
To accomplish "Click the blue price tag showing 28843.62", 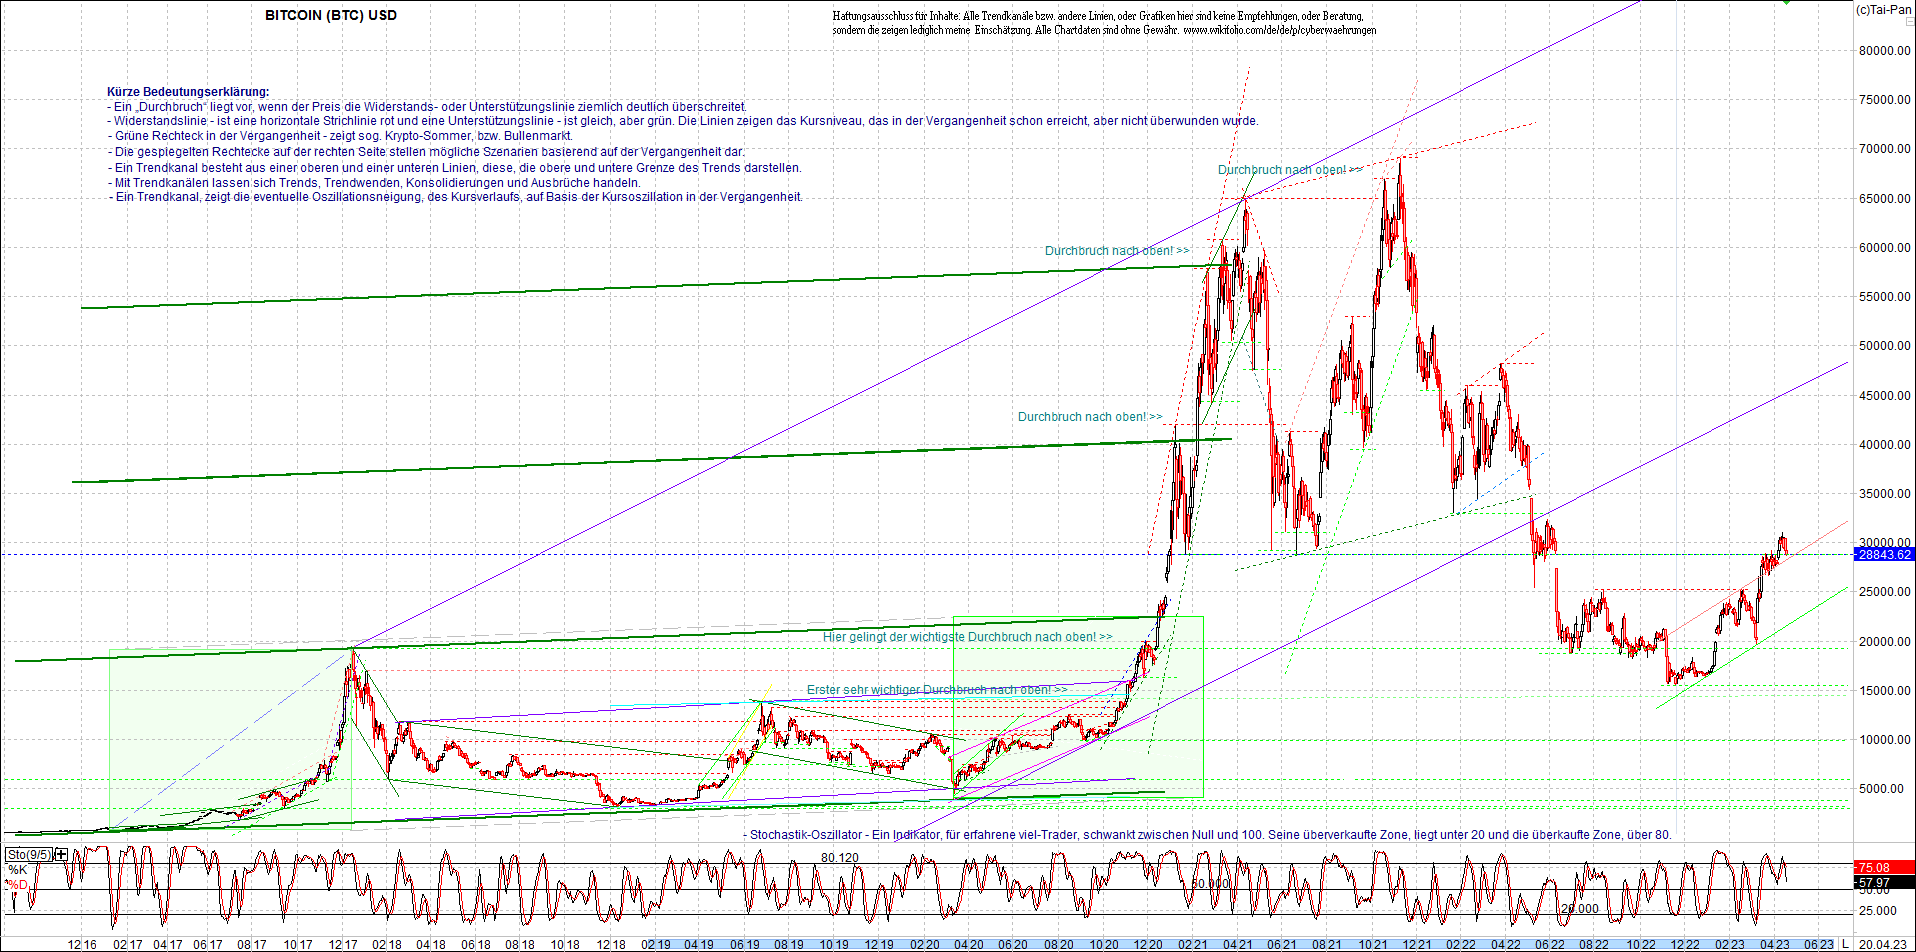I will point(1884,555).
